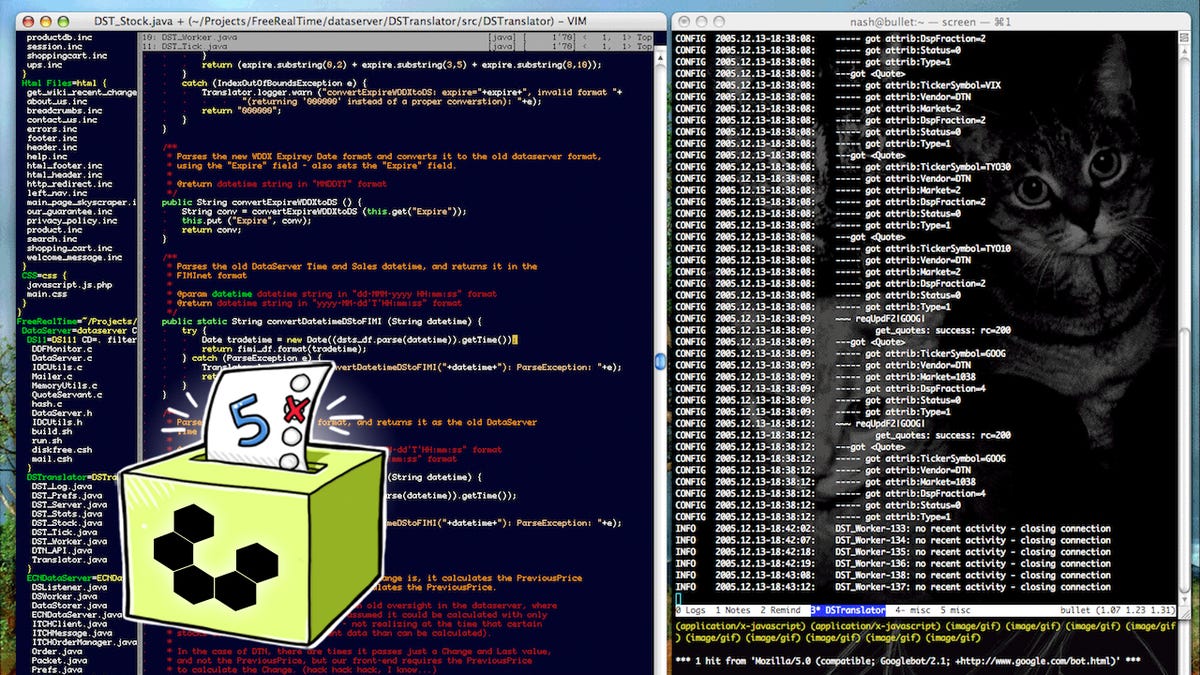This screenshot has height=675, width=1200.
Task: Open html_footer.inc in the file tree
Action: click(x=65, y=165)
